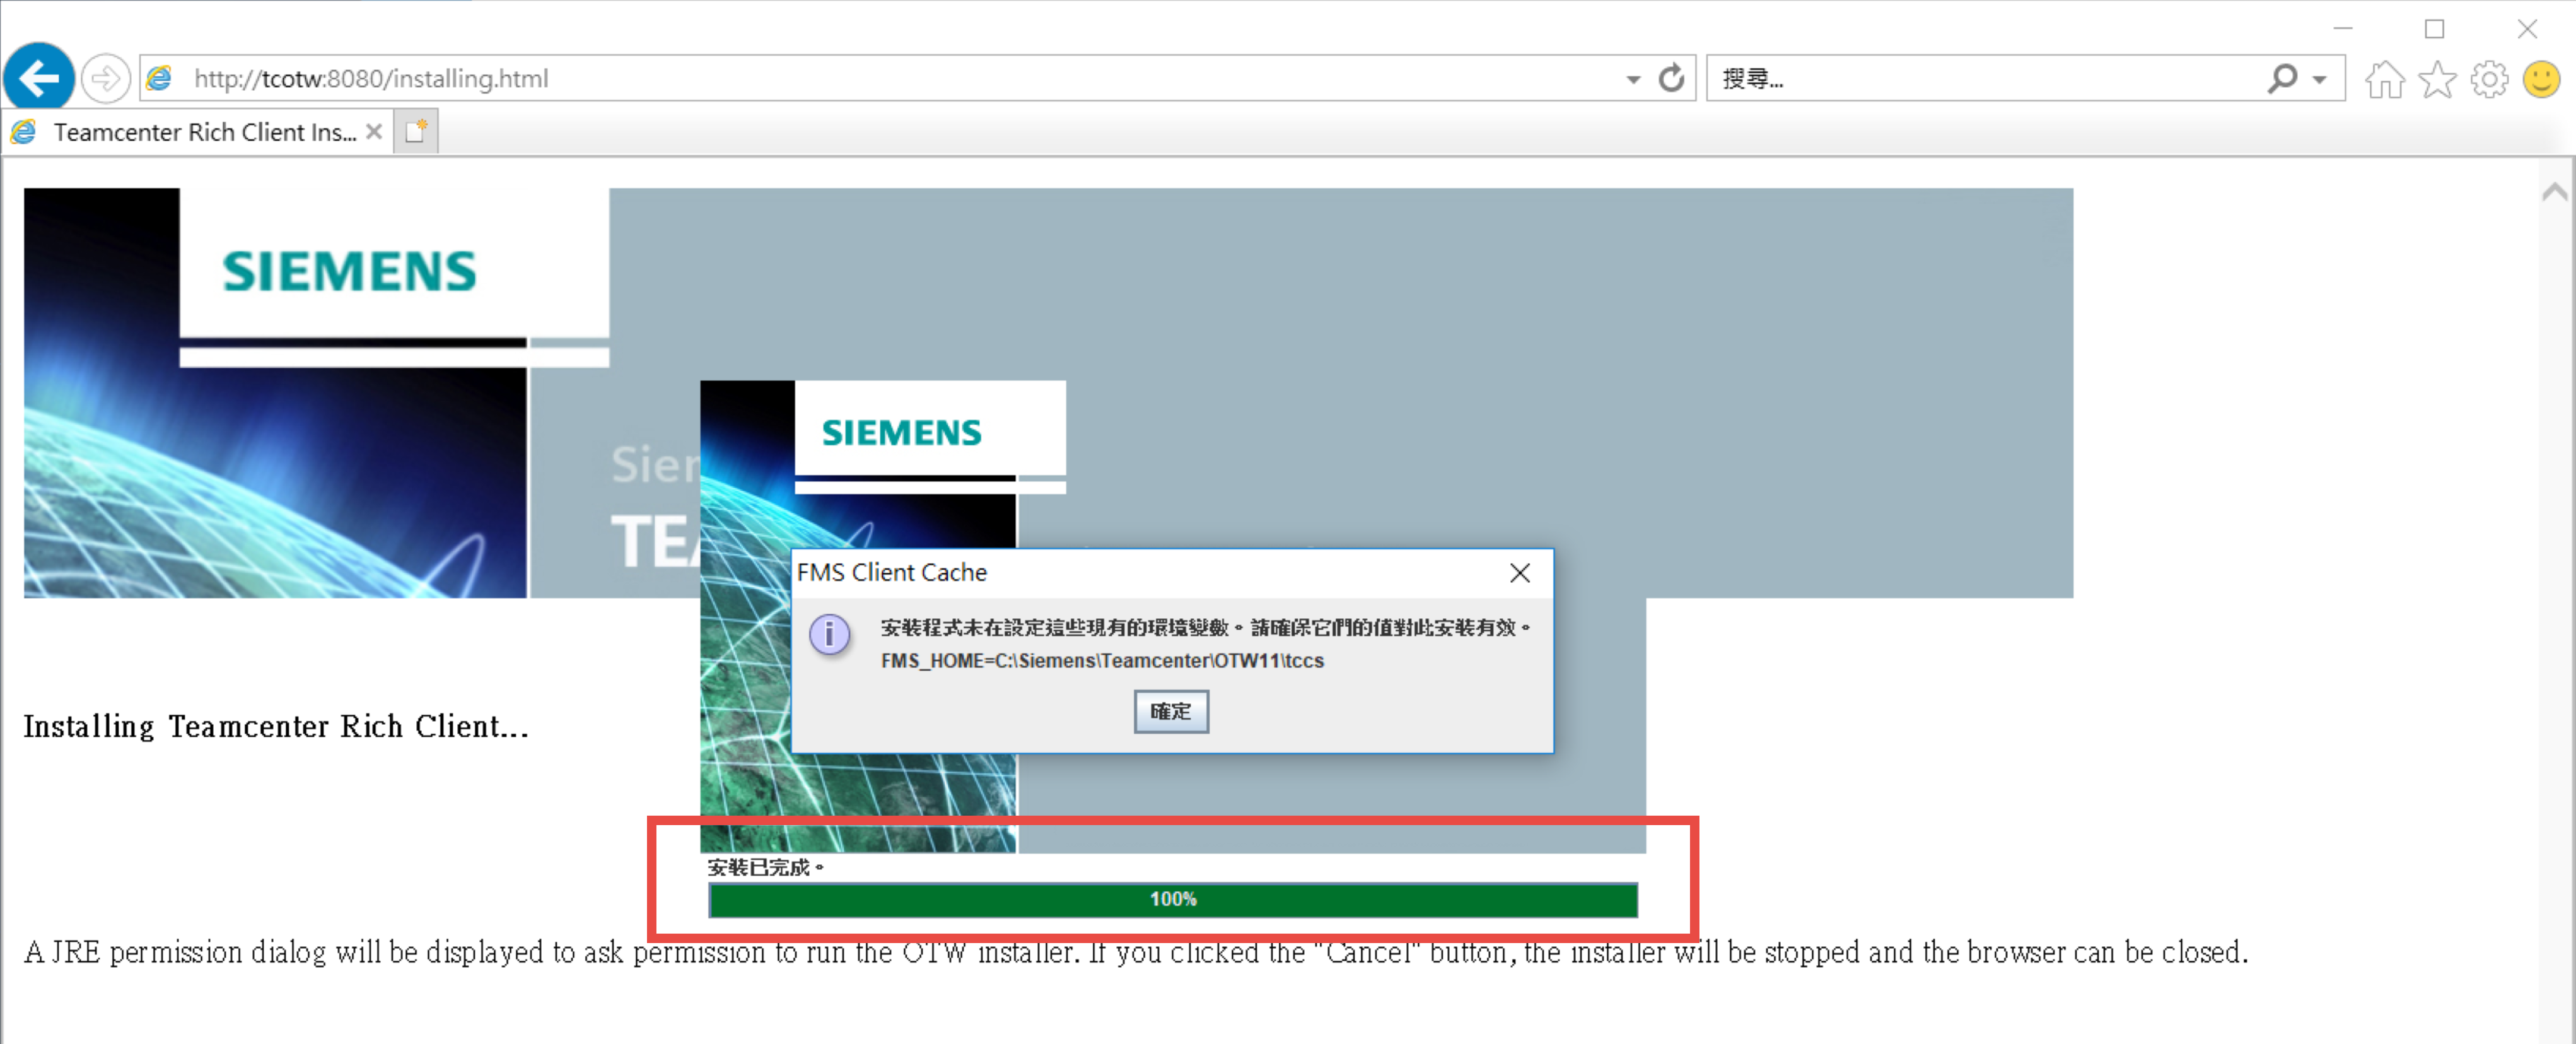Open the Home page icon
The width and height of the screenshot is (2576, 1044).
coord(2385,79)
